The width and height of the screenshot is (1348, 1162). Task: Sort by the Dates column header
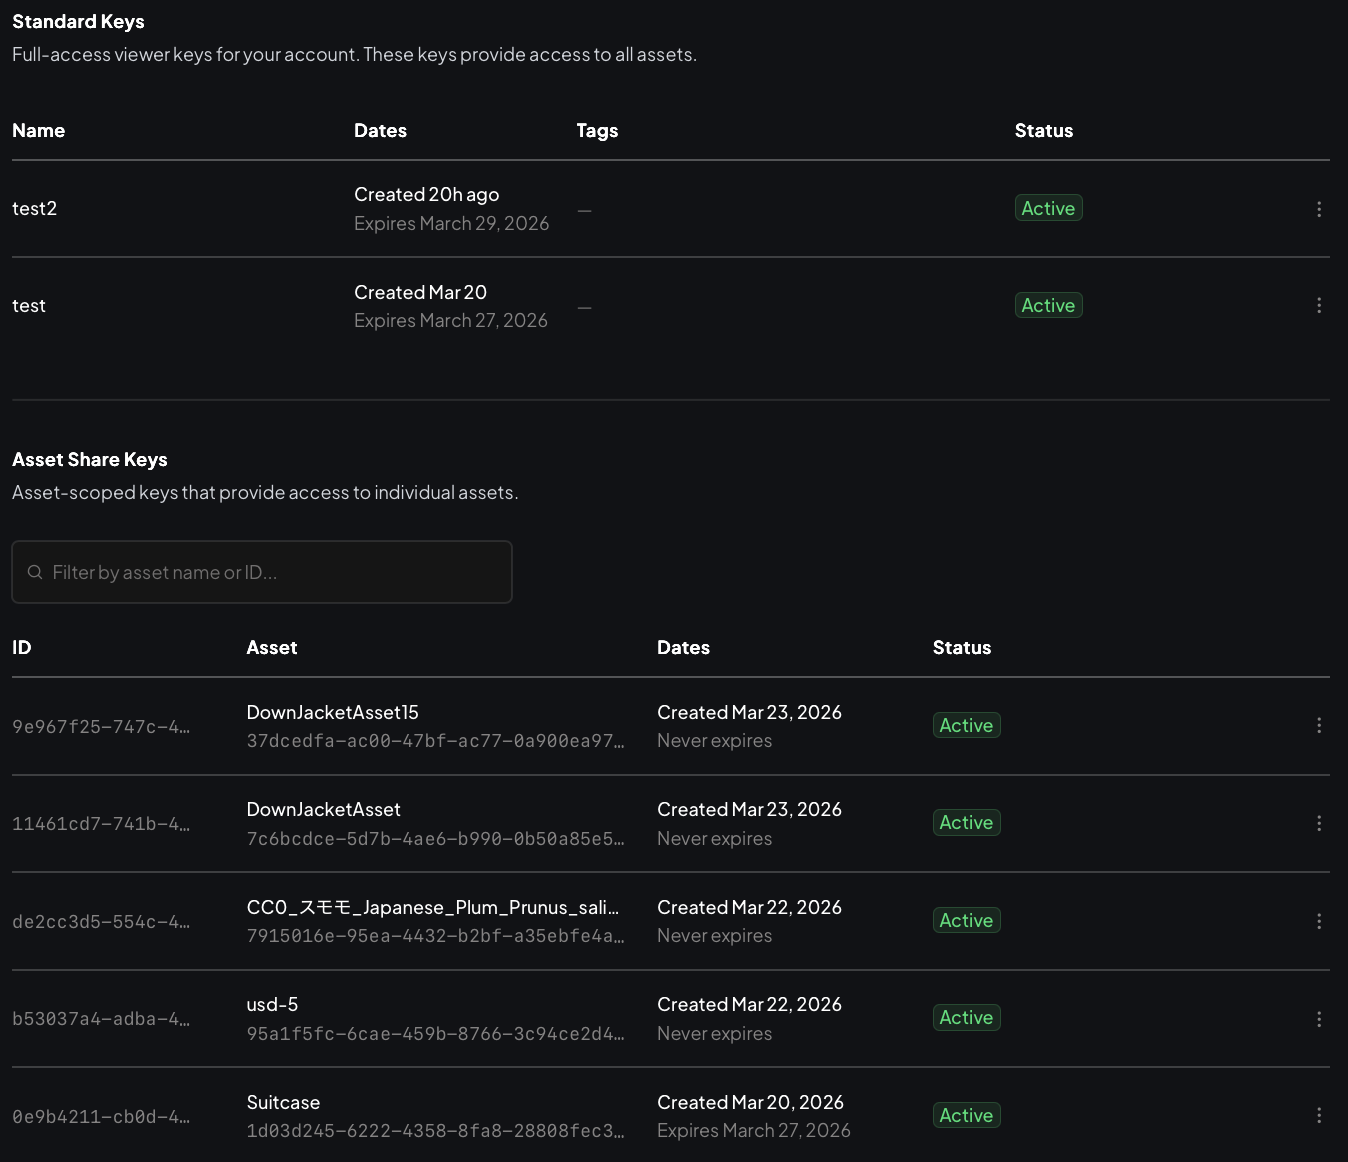click(x=380, y=130)
